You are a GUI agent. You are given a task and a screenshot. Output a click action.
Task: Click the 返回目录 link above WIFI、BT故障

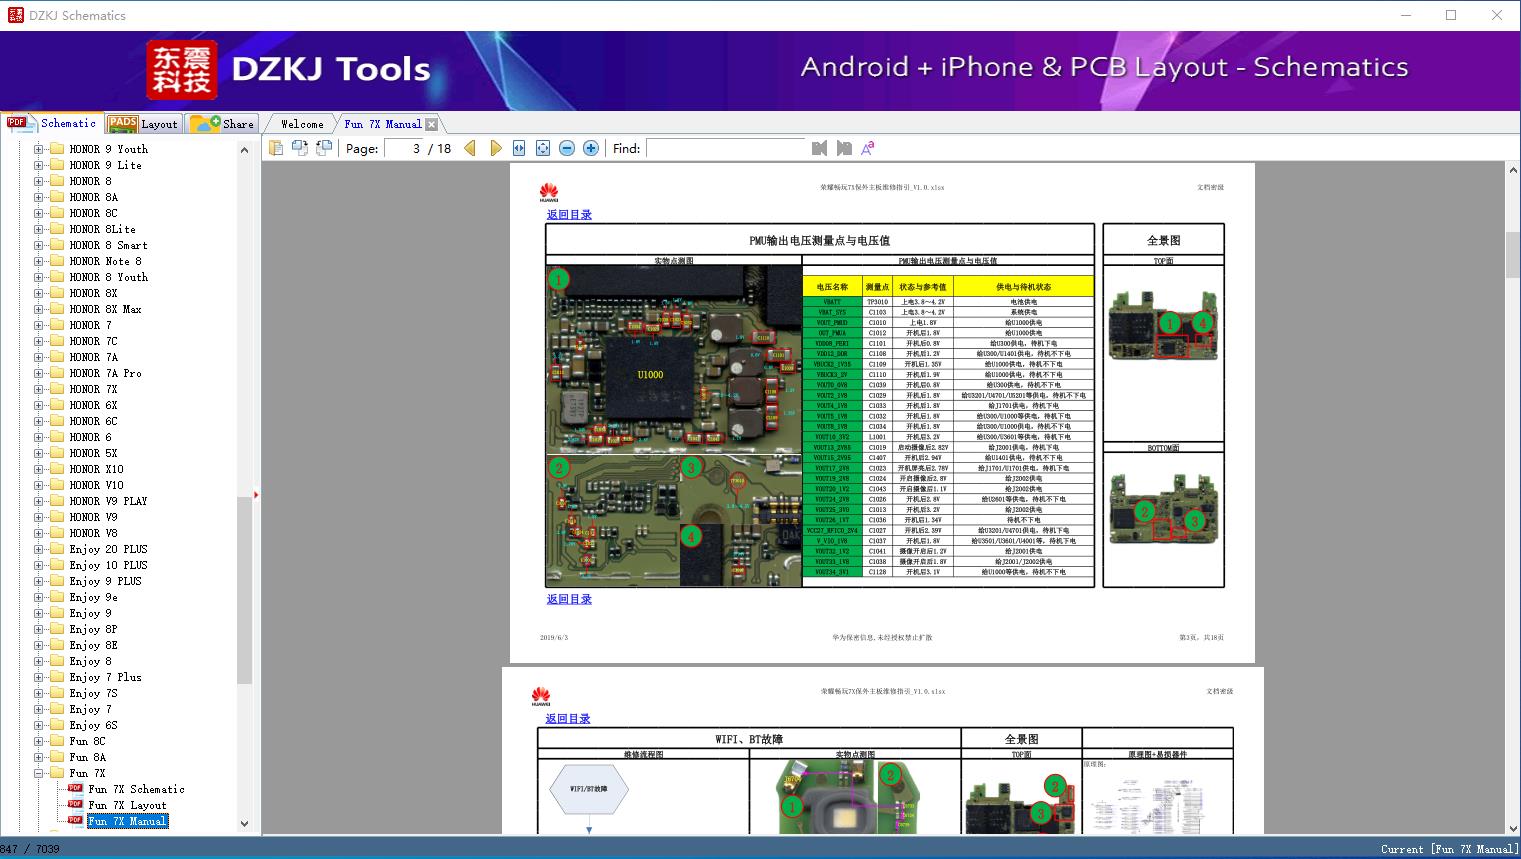[x=568, y=718]
